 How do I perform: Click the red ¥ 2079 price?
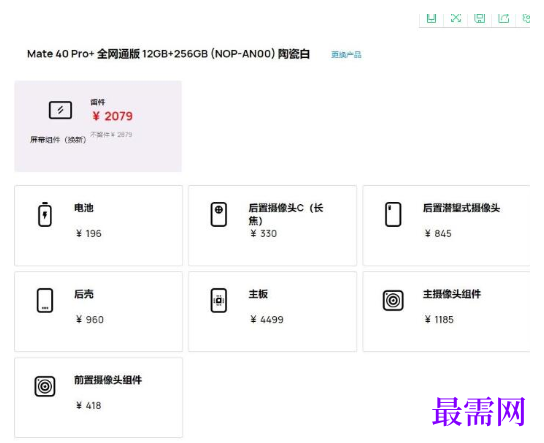[x=112, y=116]
